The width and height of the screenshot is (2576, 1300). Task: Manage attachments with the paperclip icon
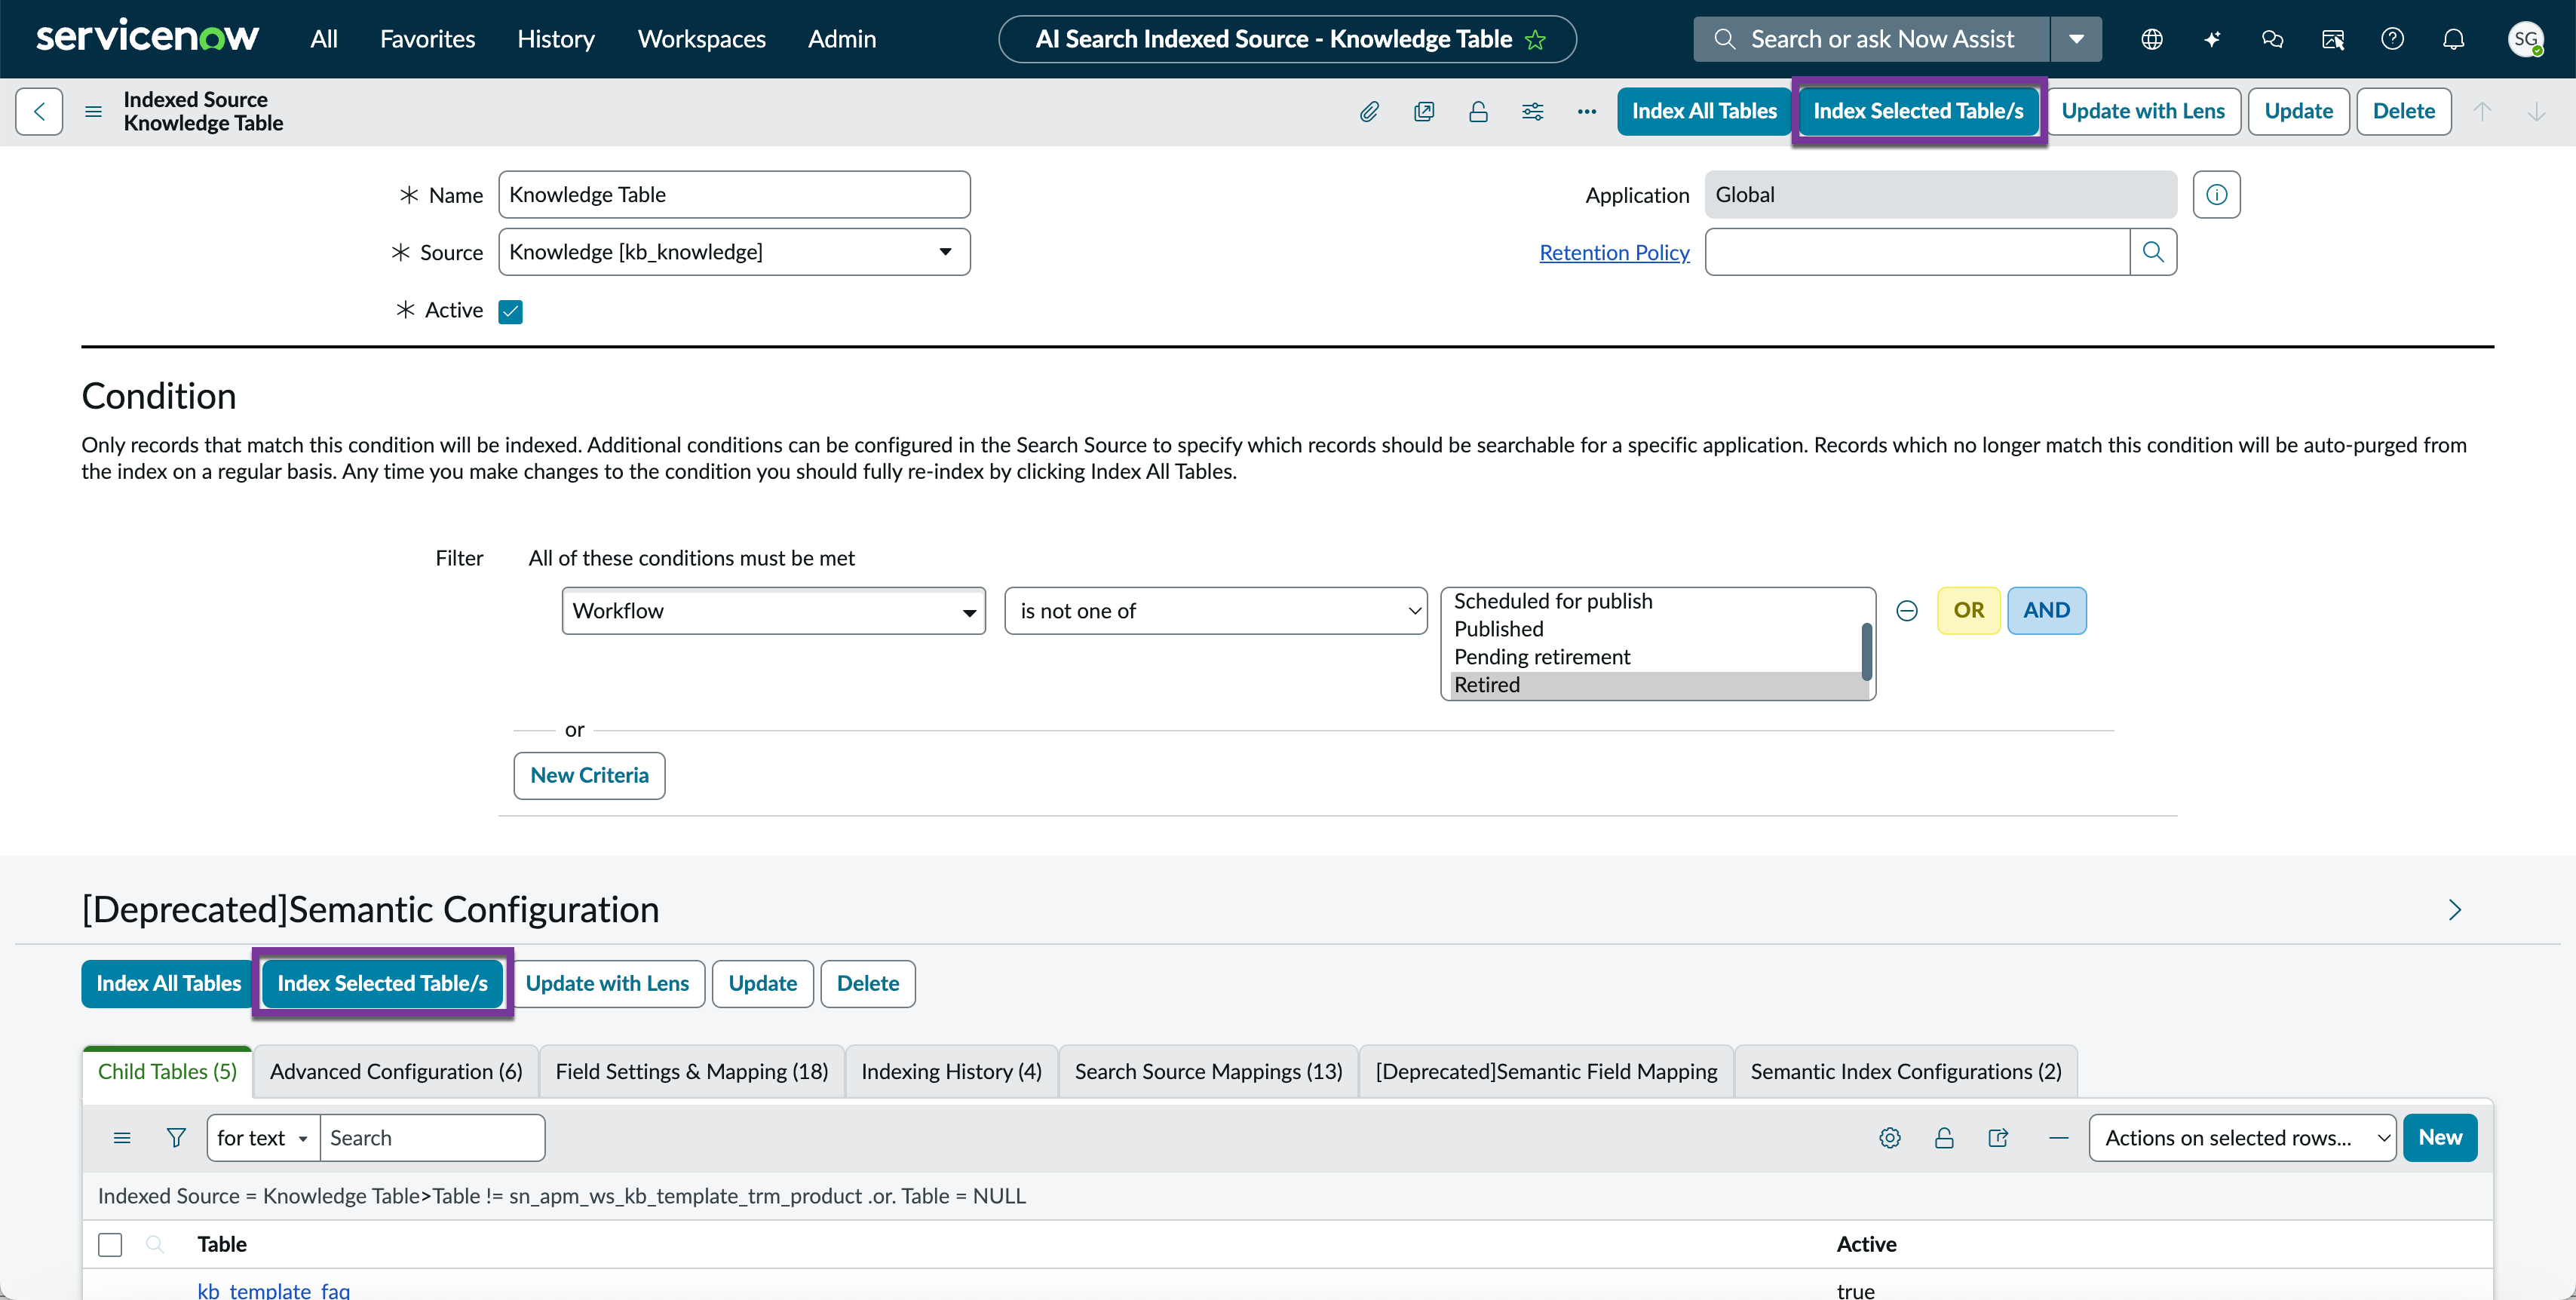[x=1369, y=111]
